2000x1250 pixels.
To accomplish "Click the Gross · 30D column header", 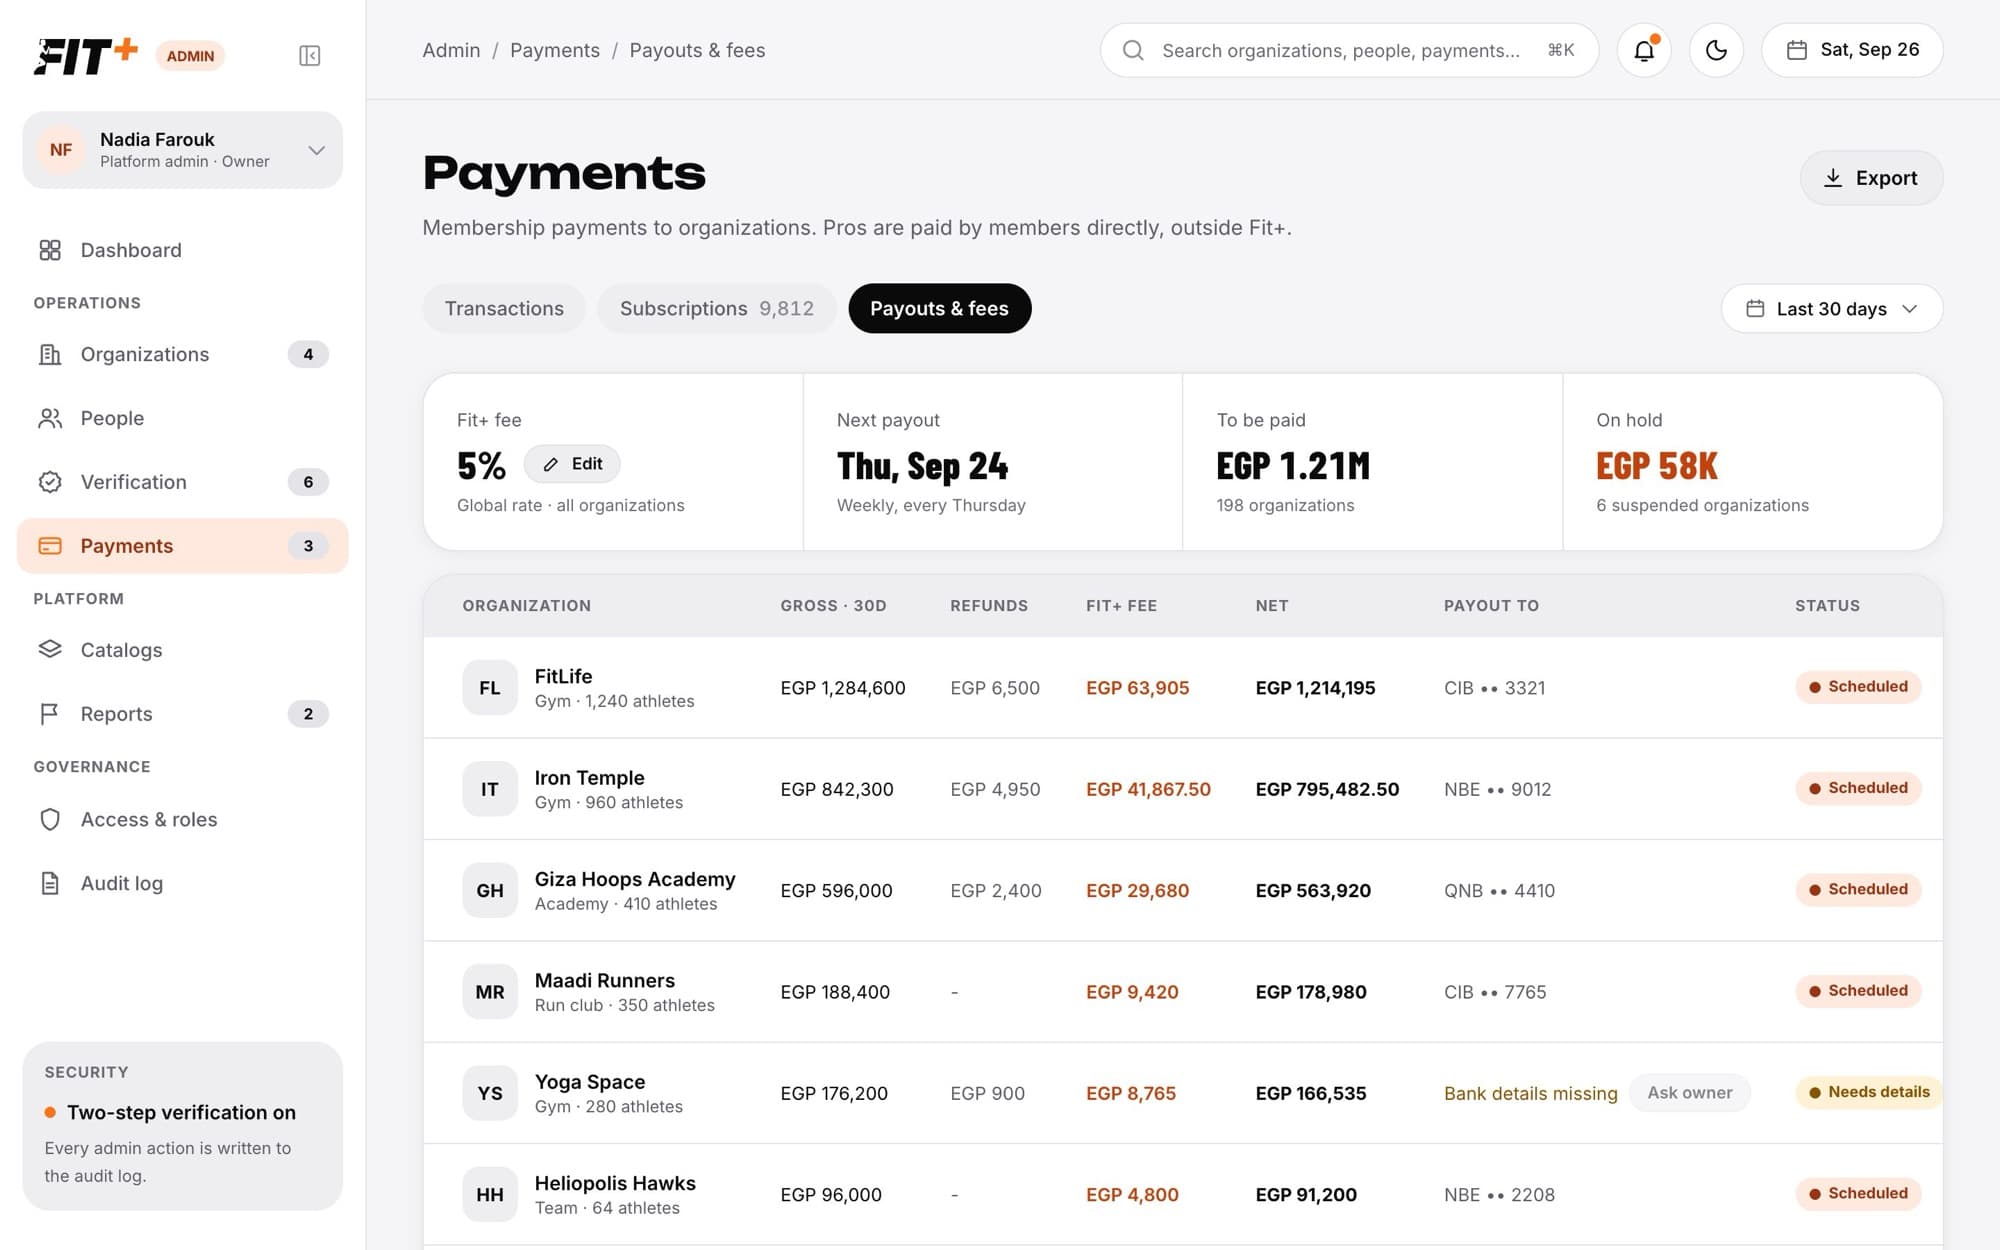I will [x=833, y=606].
